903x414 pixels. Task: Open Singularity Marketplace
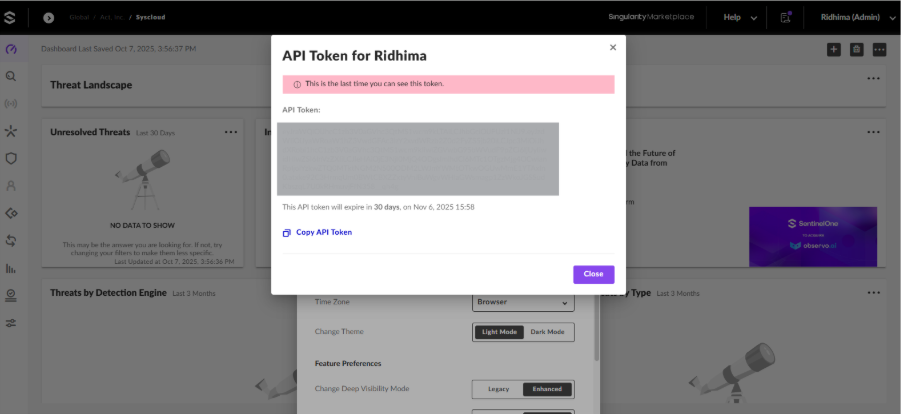[651, 17]
